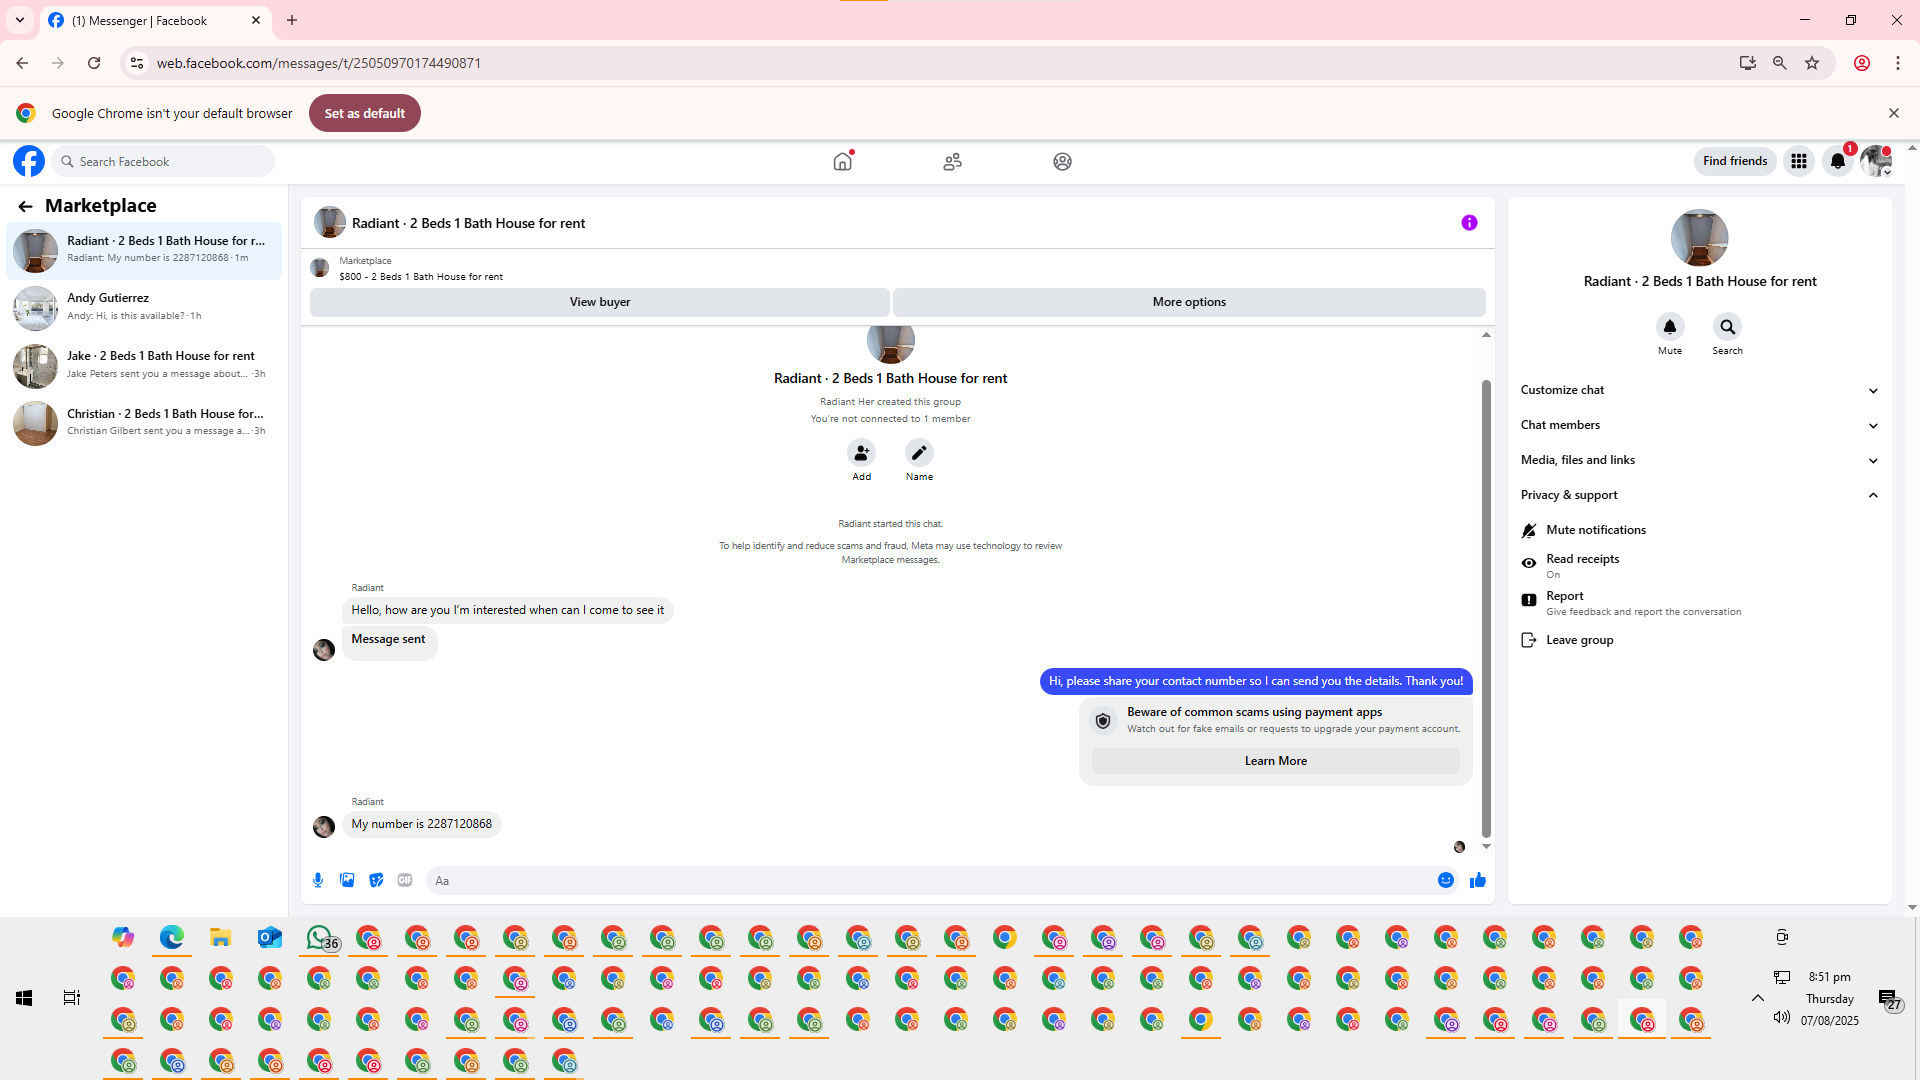1920x1080 pixels.
Task: Open the account profile picture menu
Action: (x=1876, y=161)
